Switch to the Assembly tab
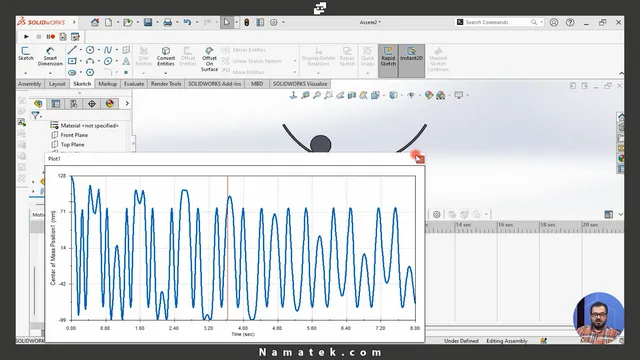The image size is (640, 360). (x=29, y=84)
